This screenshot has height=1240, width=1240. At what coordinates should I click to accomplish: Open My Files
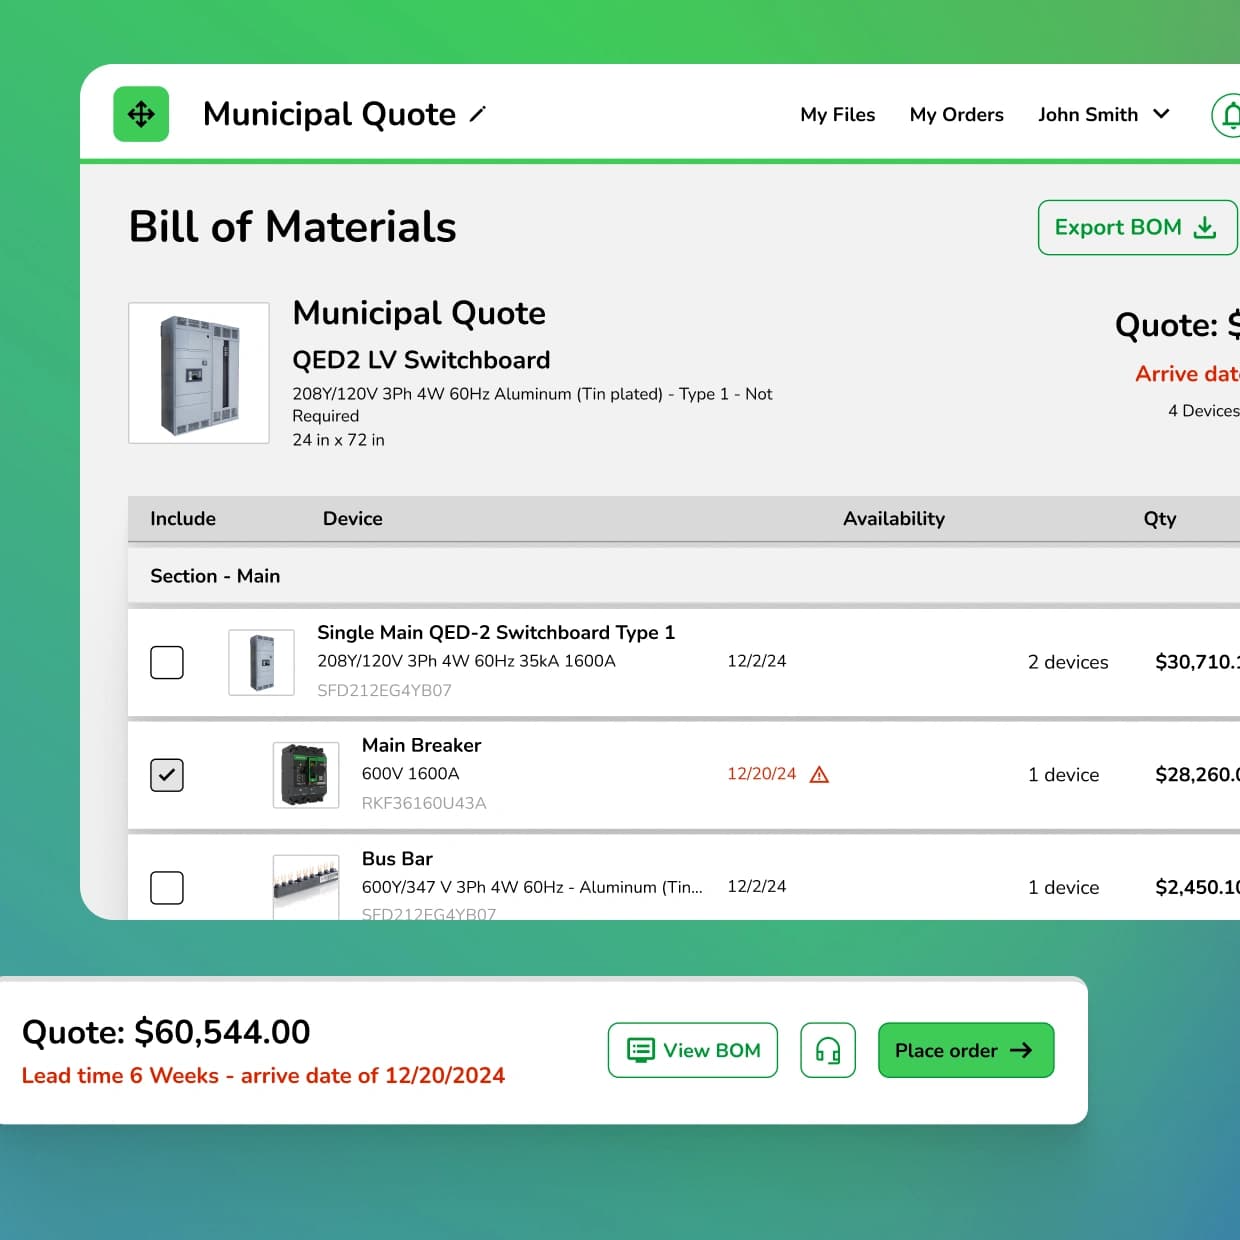point(838,115)
